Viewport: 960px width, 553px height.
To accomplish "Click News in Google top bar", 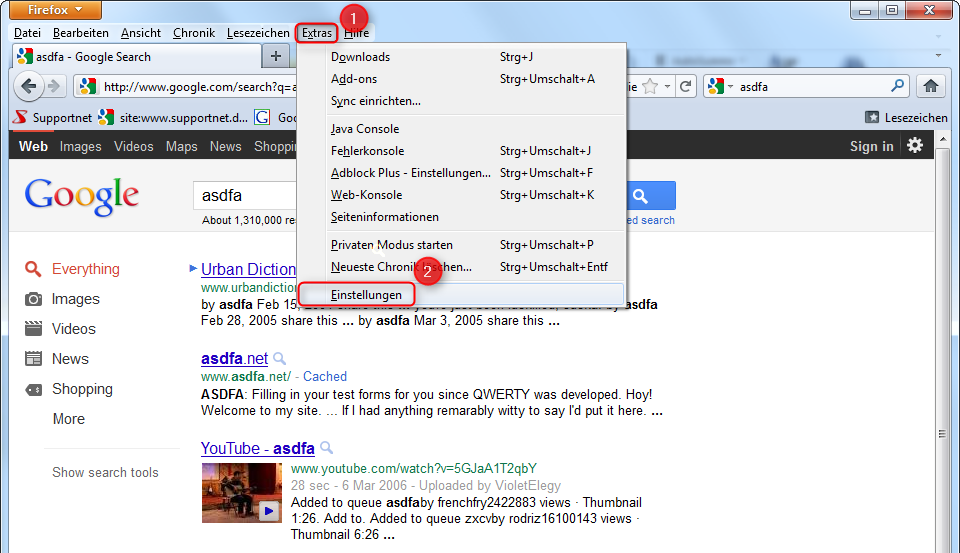I will (x=225, y=146).
